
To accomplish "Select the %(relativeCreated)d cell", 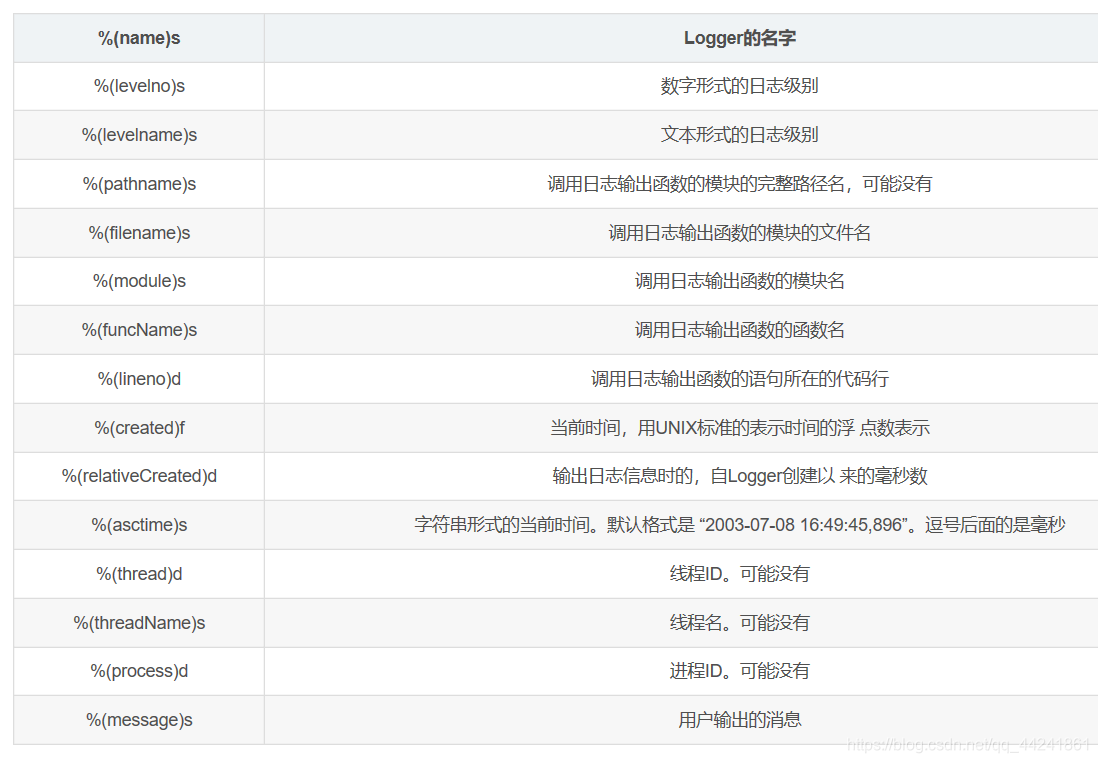I will click(139, 476).
